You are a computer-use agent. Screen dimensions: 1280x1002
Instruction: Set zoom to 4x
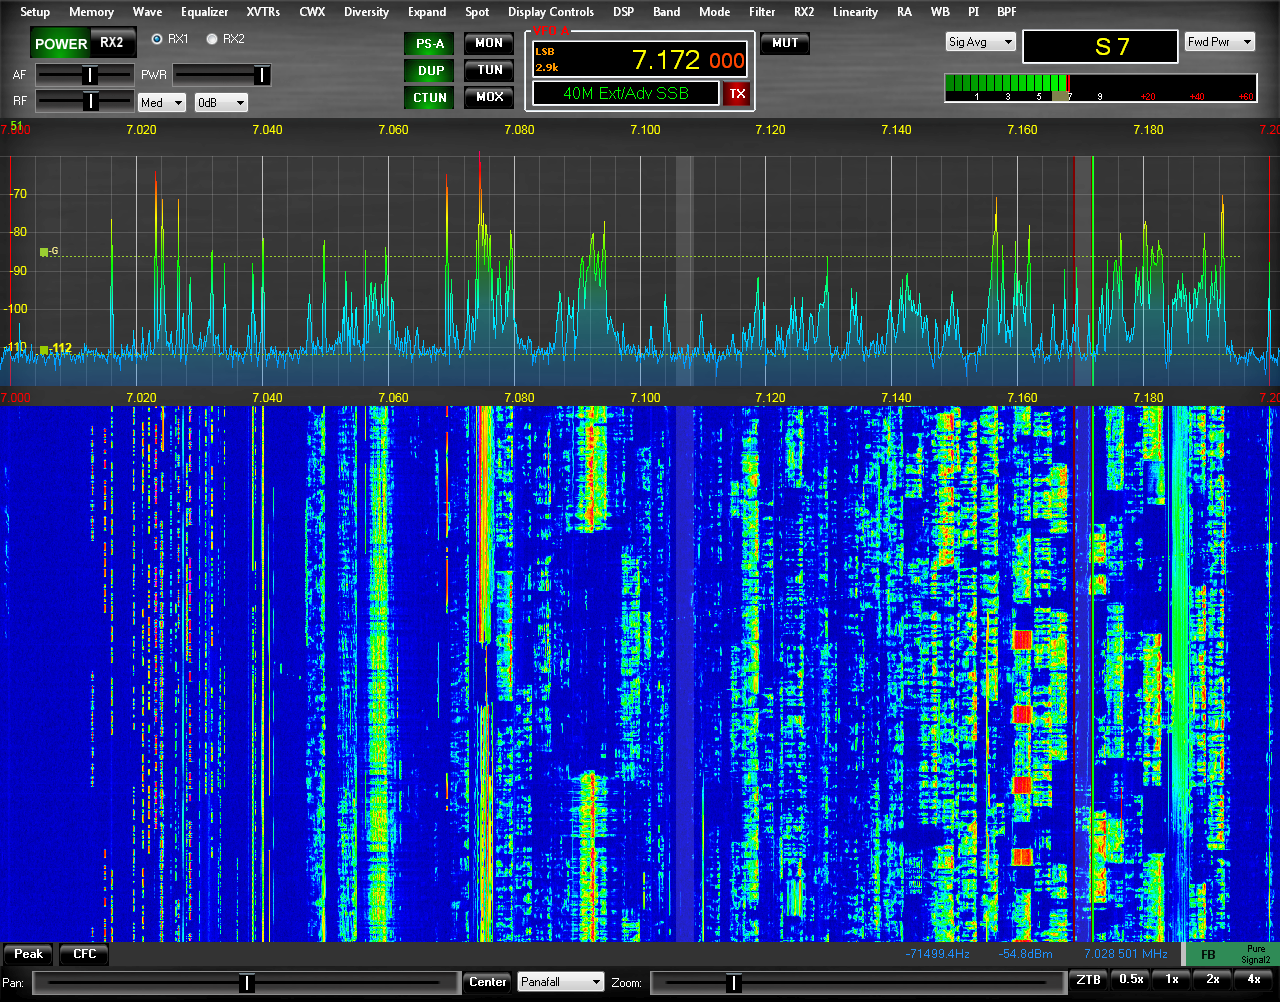(x=1254, y=980)
